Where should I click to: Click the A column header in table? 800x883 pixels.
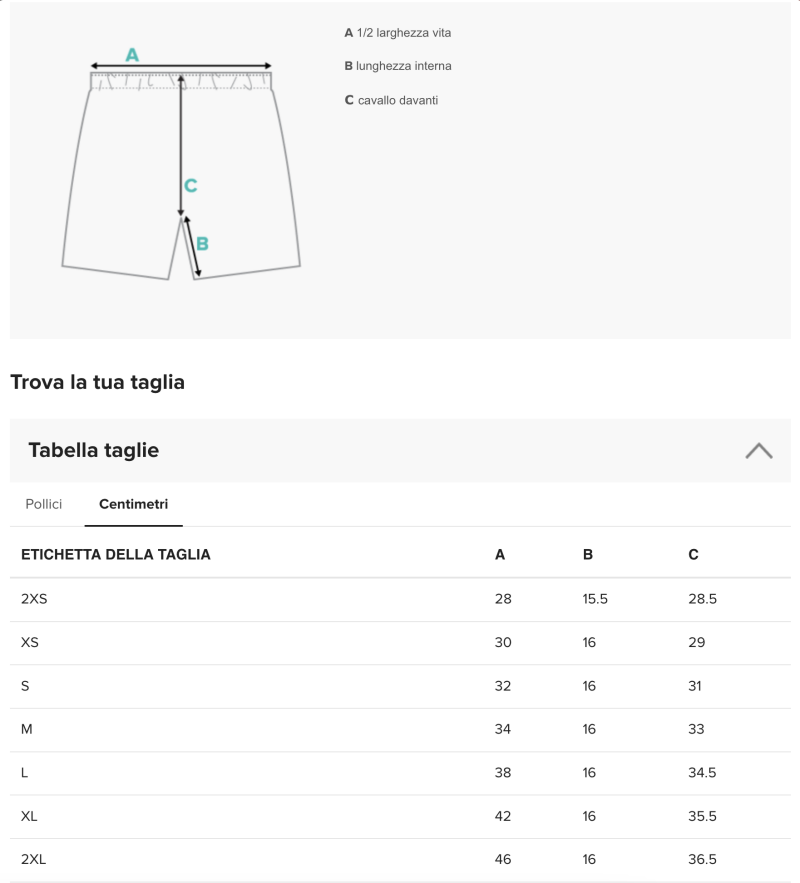(x=500, y=554)
